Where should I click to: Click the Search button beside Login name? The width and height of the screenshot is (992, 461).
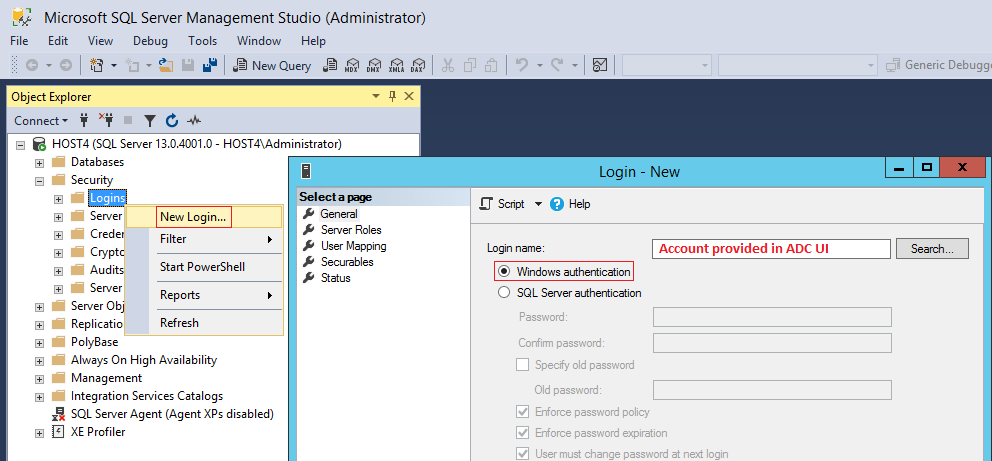tap(932, 248)
